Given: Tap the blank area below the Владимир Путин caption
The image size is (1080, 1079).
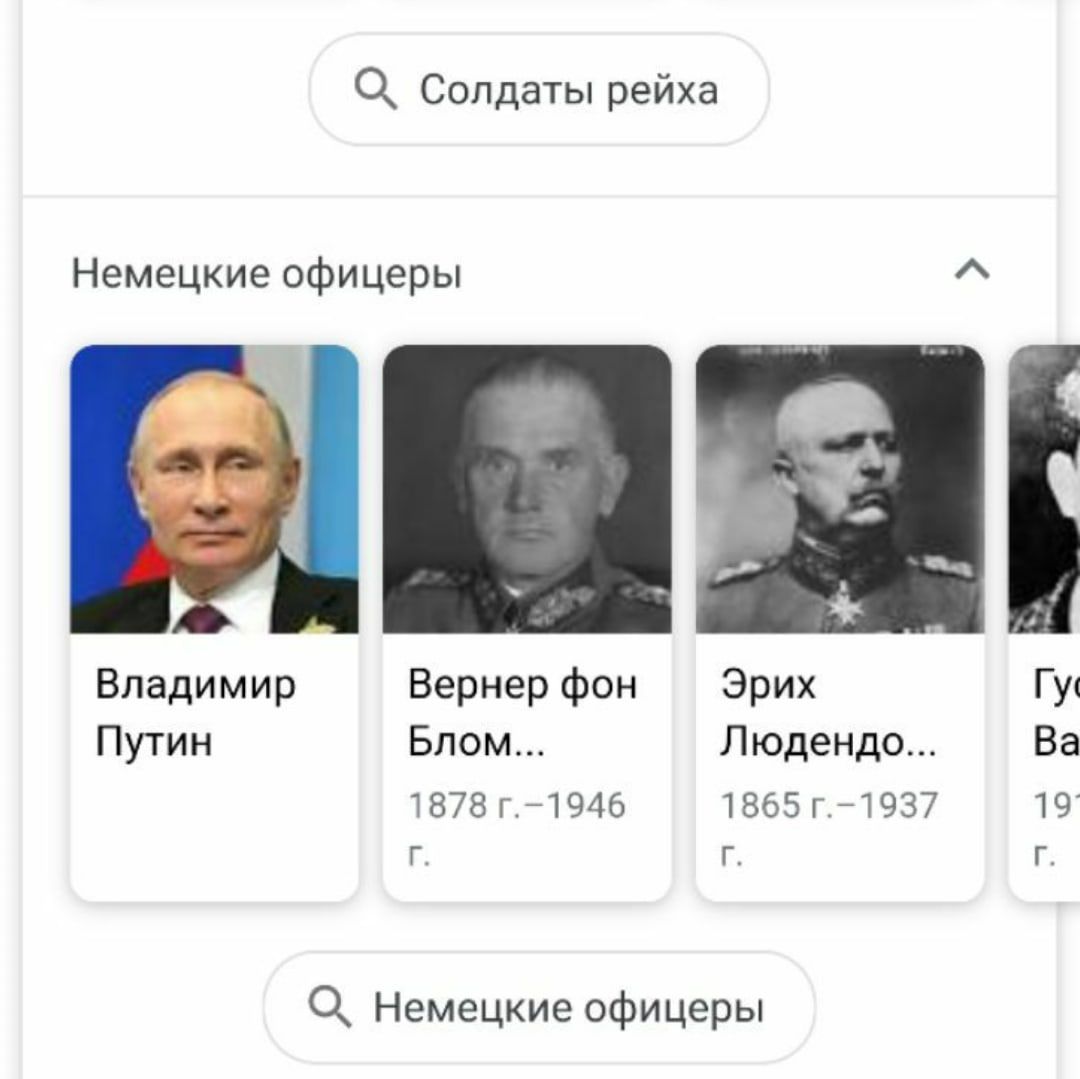Looking at the screenshot, I should point(214,830).
